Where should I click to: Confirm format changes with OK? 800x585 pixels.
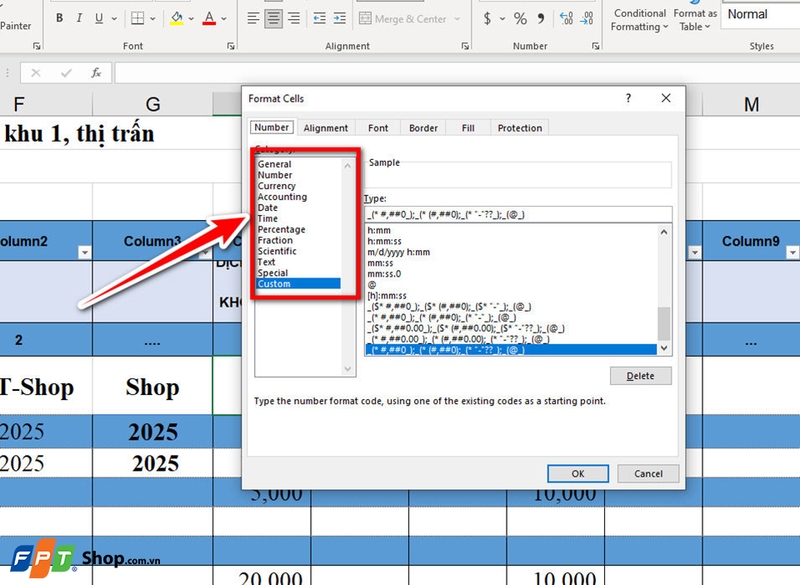click(577, 473)
